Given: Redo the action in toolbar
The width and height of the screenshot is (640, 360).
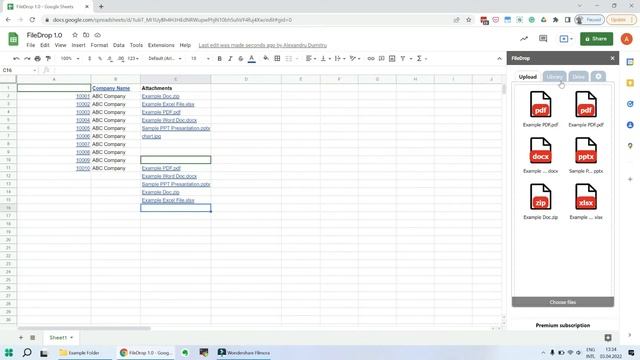Looking at the screenshot, I should [x=27, y=59].
